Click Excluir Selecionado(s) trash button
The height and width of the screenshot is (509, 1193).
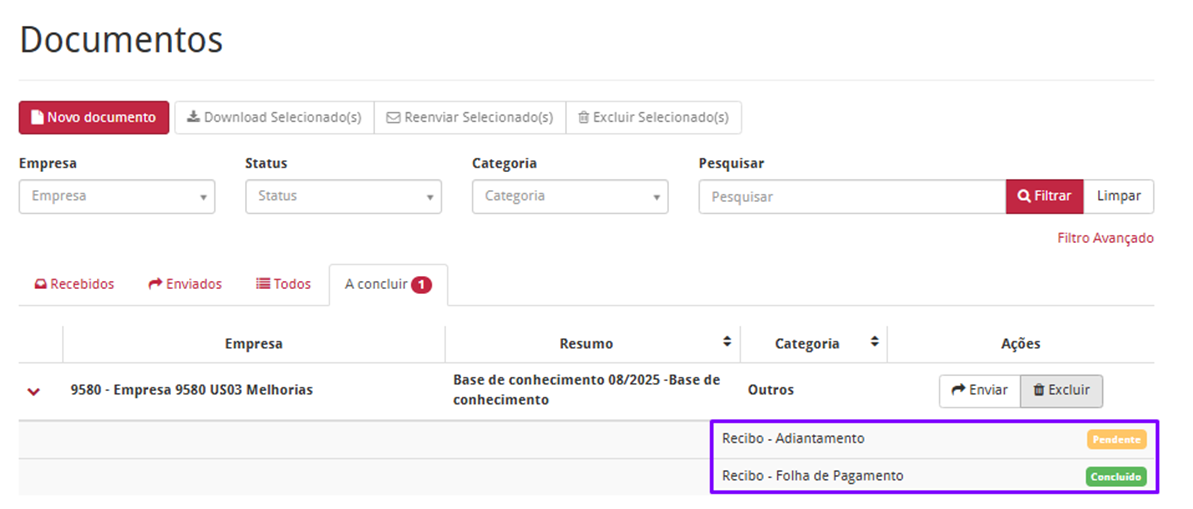[x=653, y=117]
